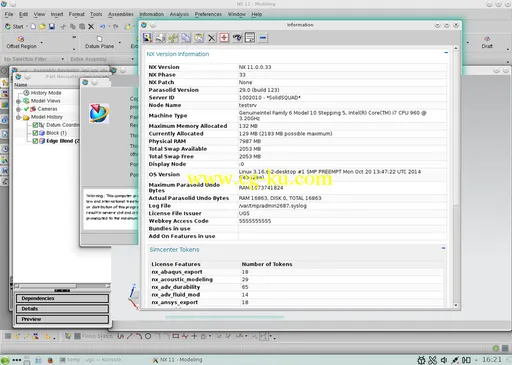The image size is (512, 365).
Task: Click the Delete X icon in main toolbar
Action: 91,27
